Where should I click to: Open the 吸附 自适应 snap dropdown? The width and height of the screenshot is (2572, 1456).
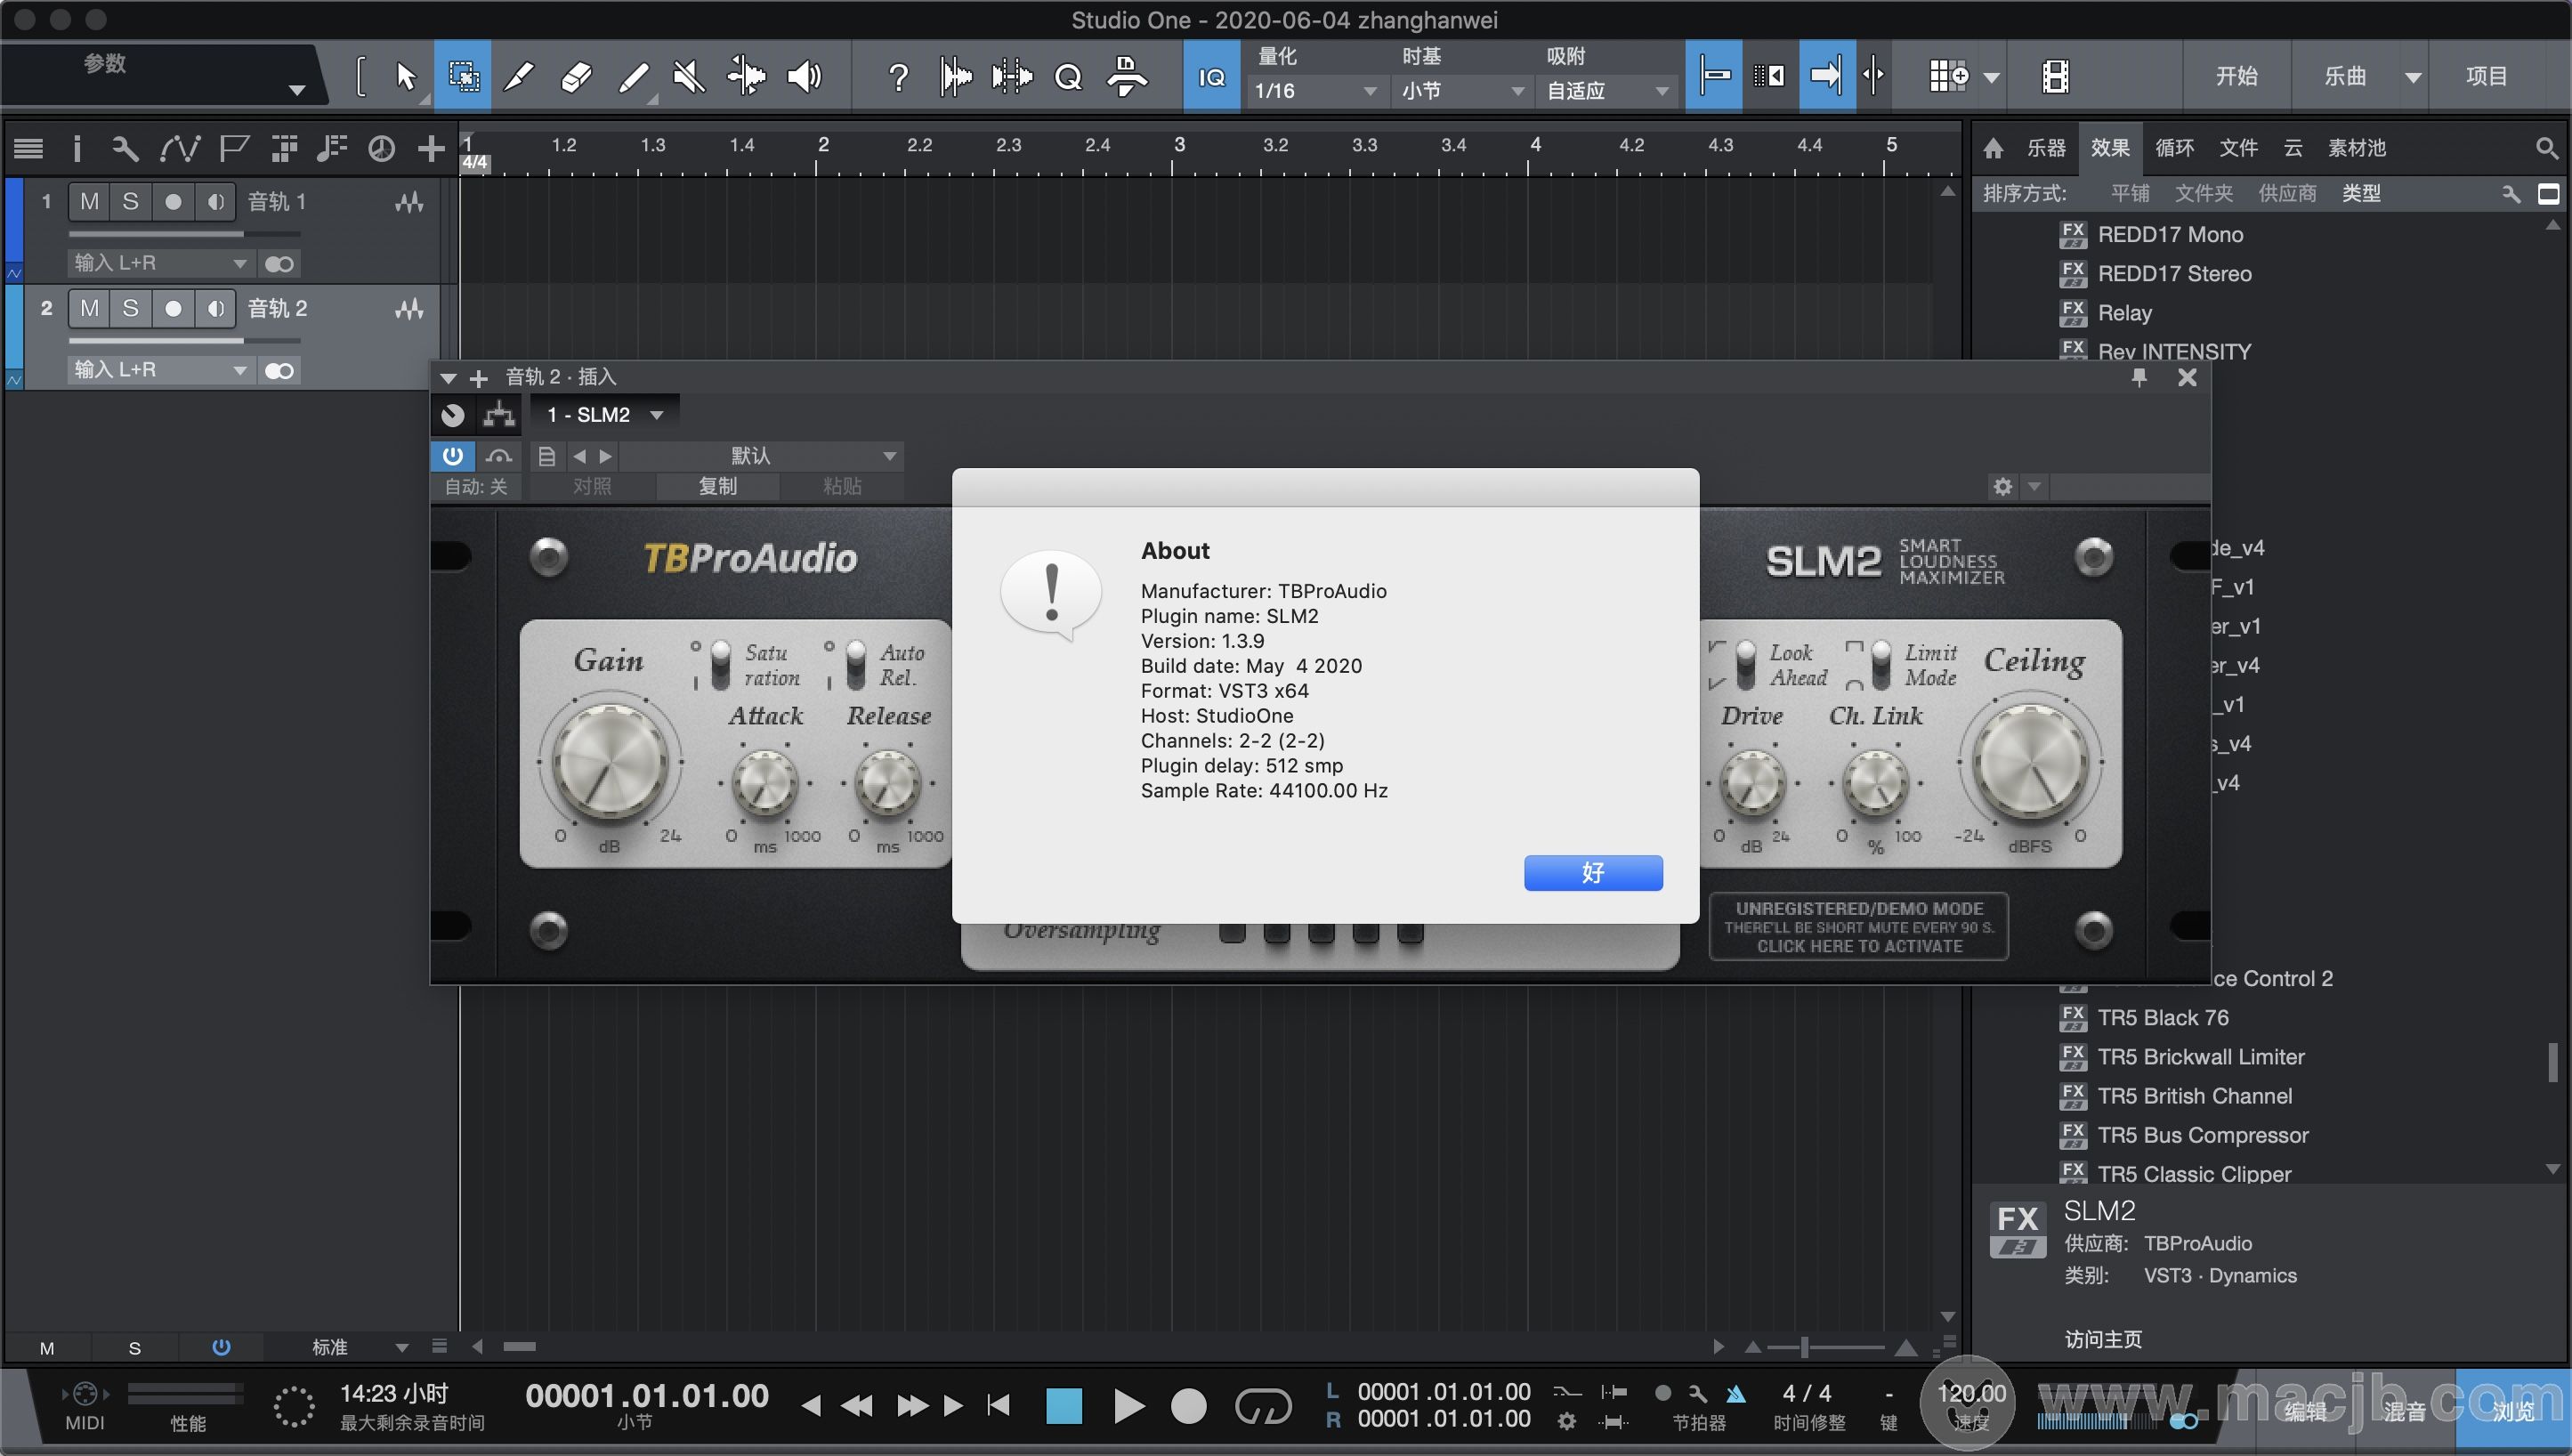(1607, 91)
